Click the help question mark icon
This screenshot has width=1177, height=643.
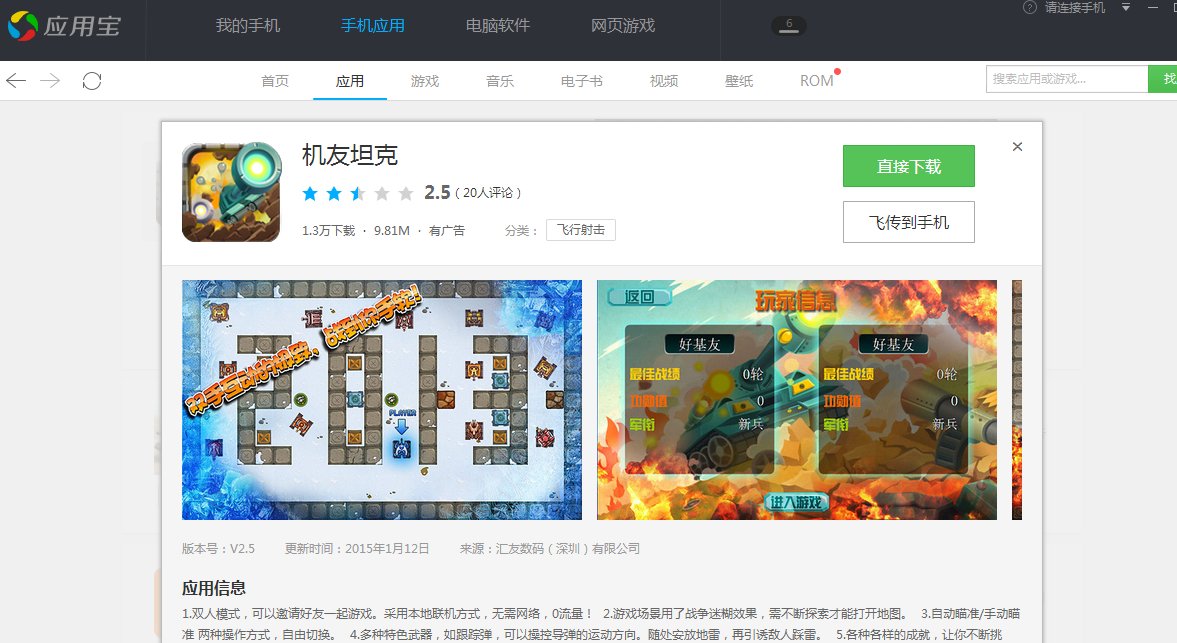click(x=1030, y=8)
